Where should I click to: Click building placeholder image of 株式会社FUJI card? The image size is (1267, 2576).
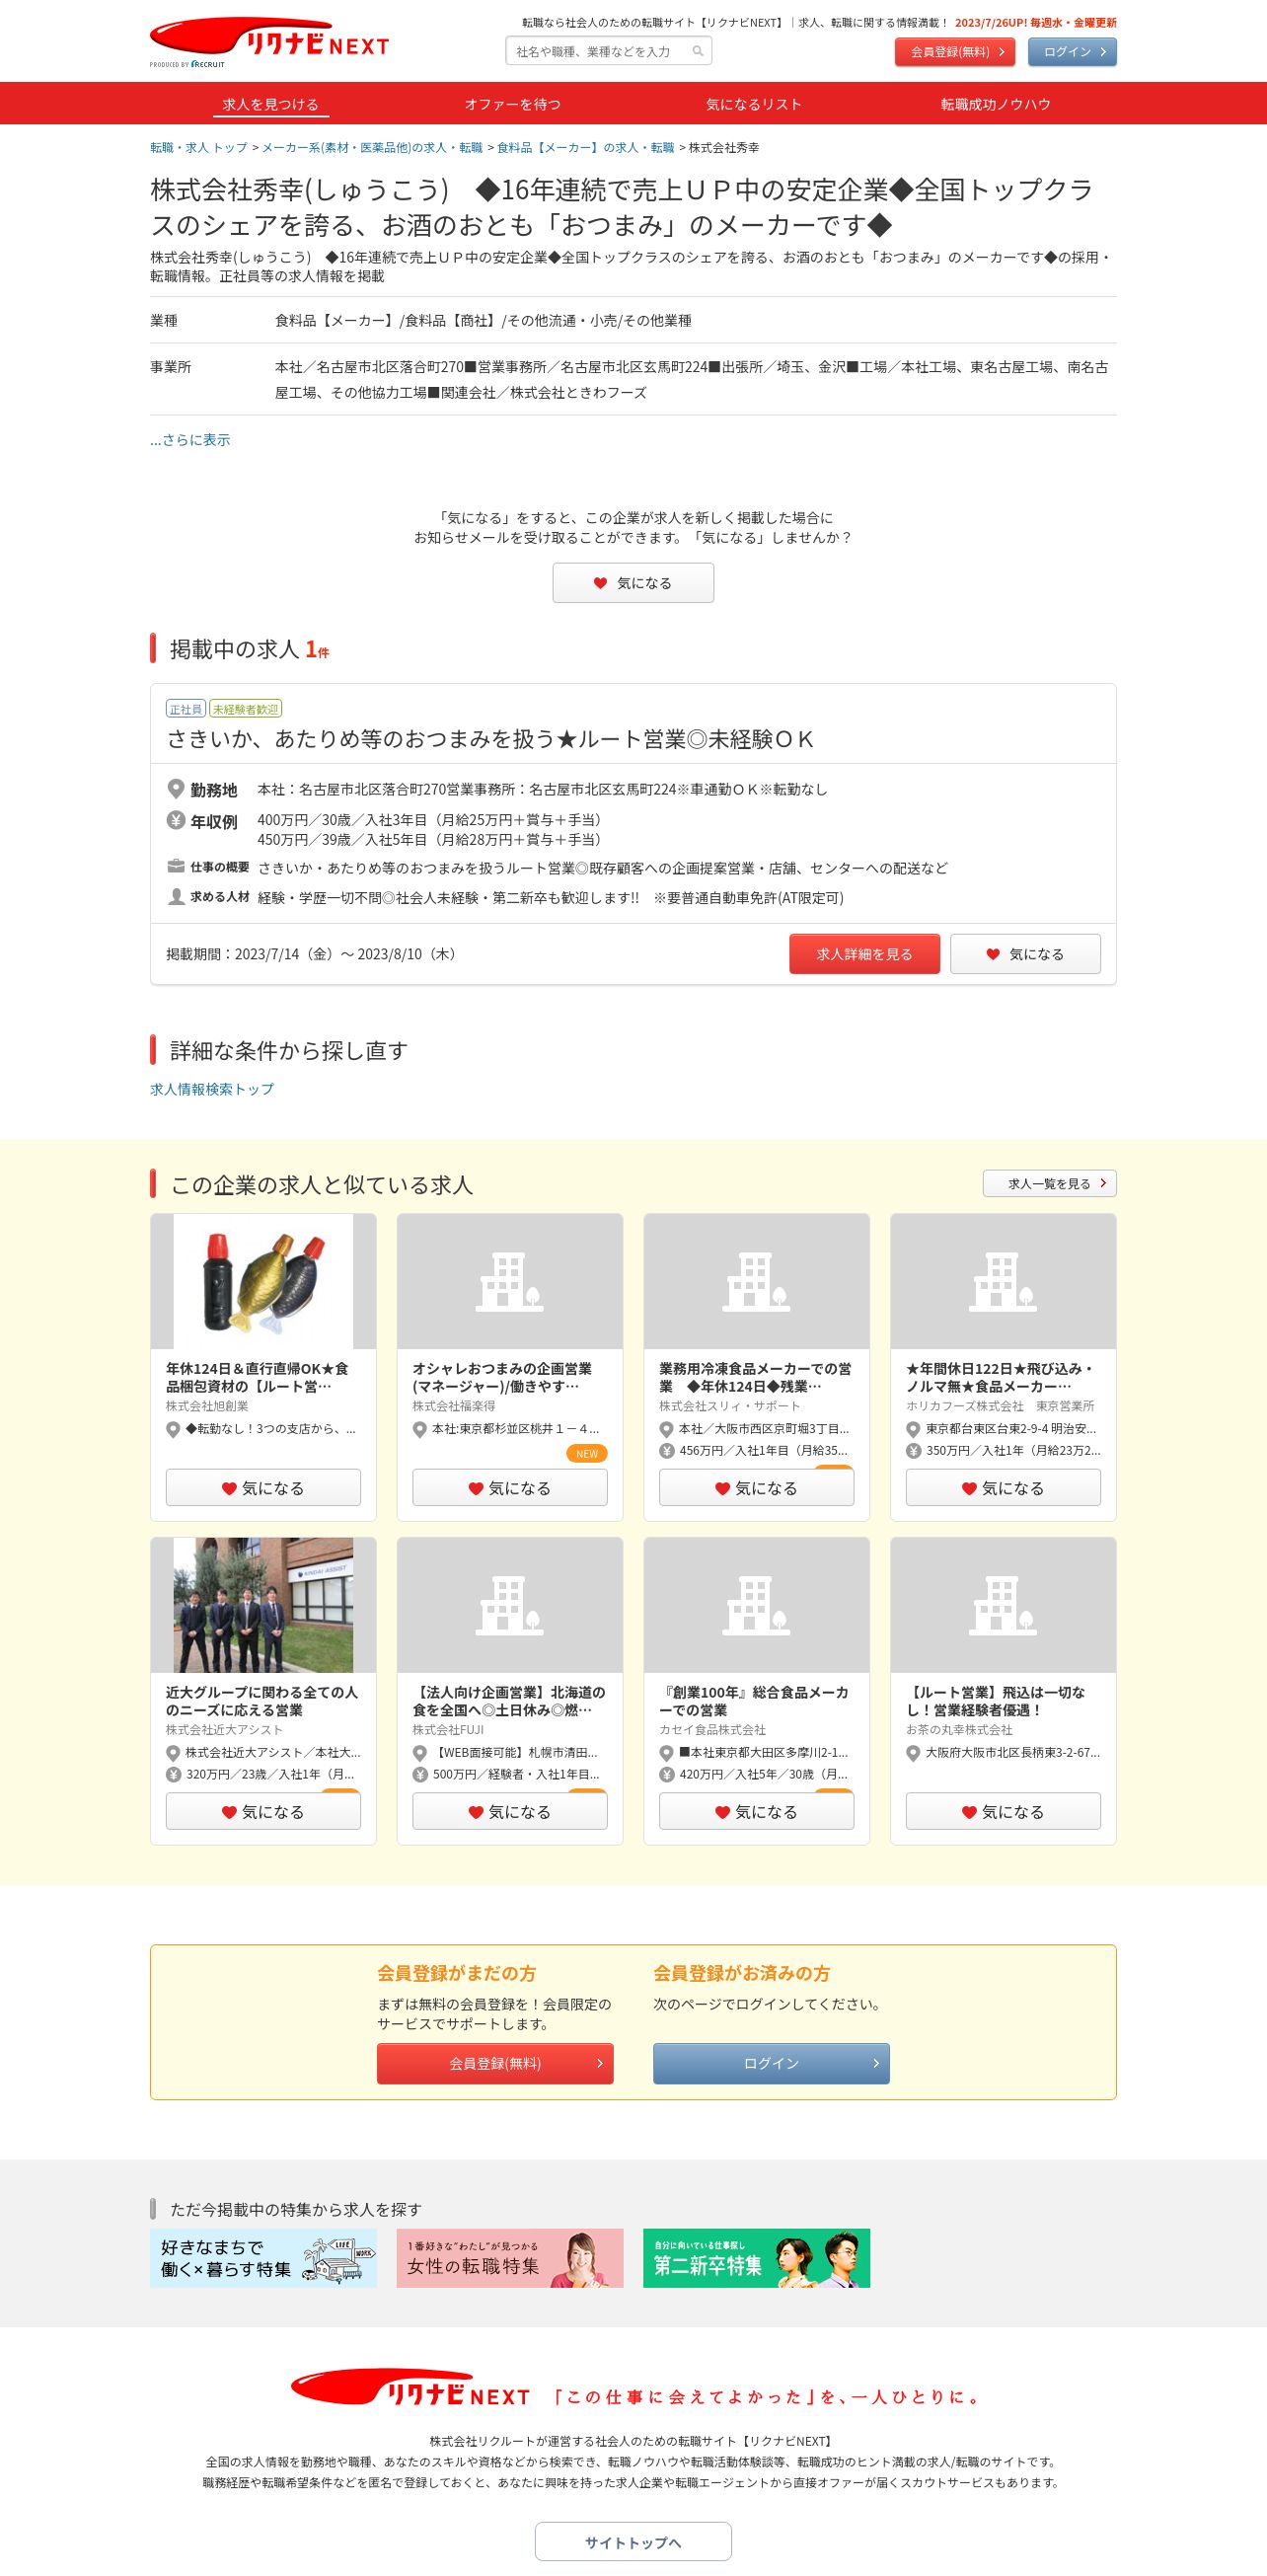[x=510, y=1605]
